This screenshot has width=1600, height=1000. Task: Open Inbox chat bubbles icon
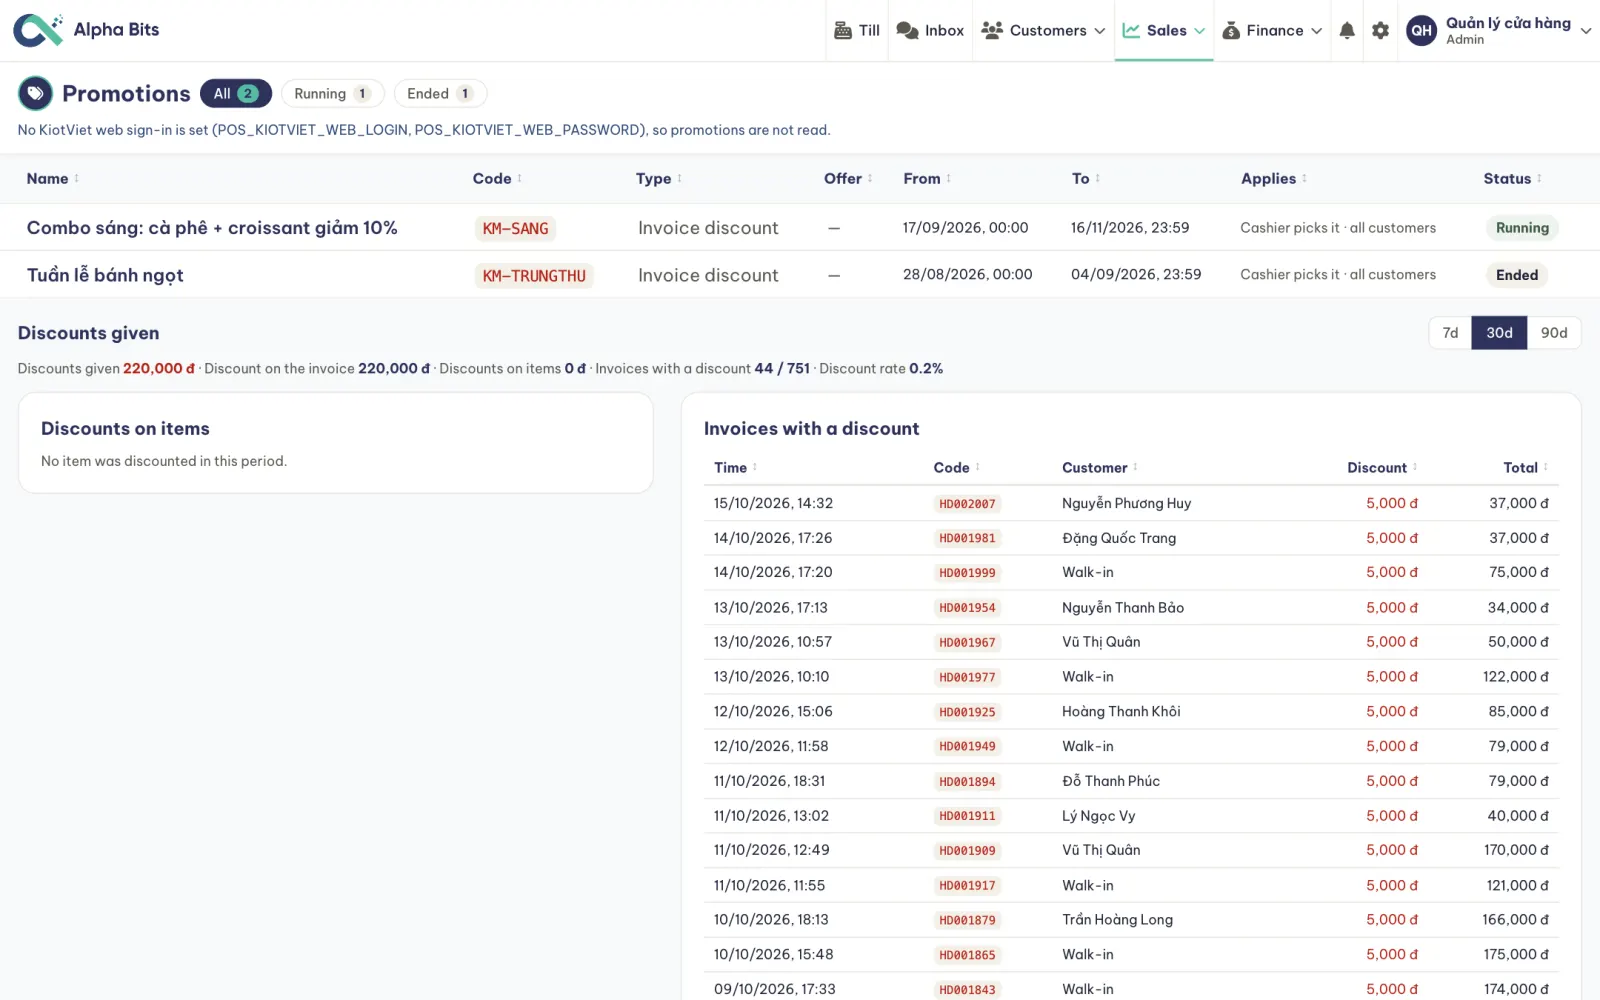click(x=907, y=30)
